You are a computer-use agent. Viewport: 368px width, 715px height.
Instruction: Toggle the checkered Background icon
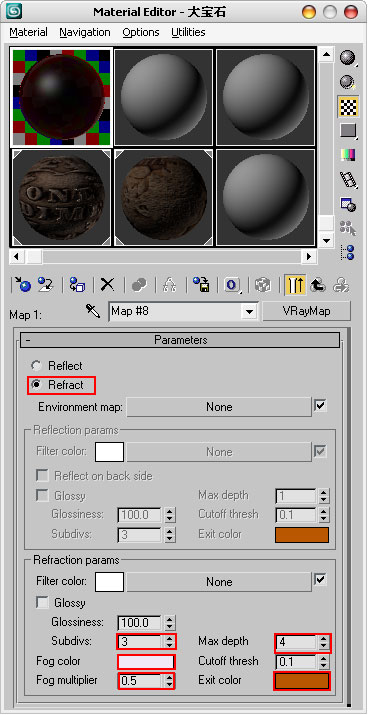pyautogui.click(x=348, y=106)
